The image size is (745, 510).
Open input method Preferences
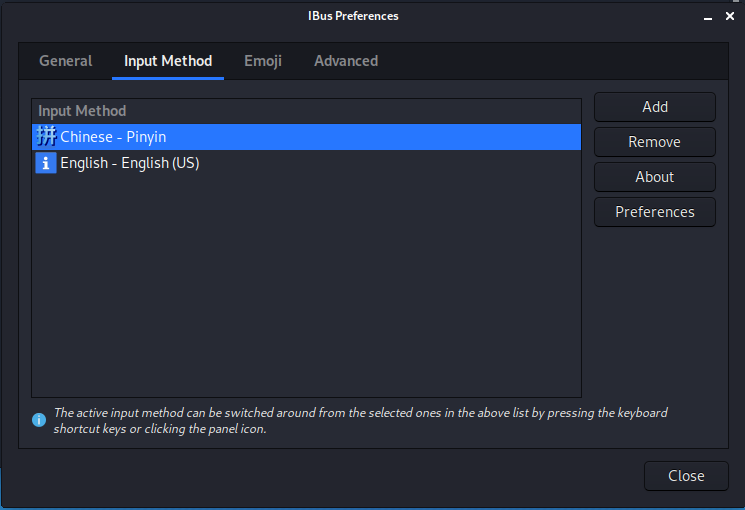[x=655, y=212]
